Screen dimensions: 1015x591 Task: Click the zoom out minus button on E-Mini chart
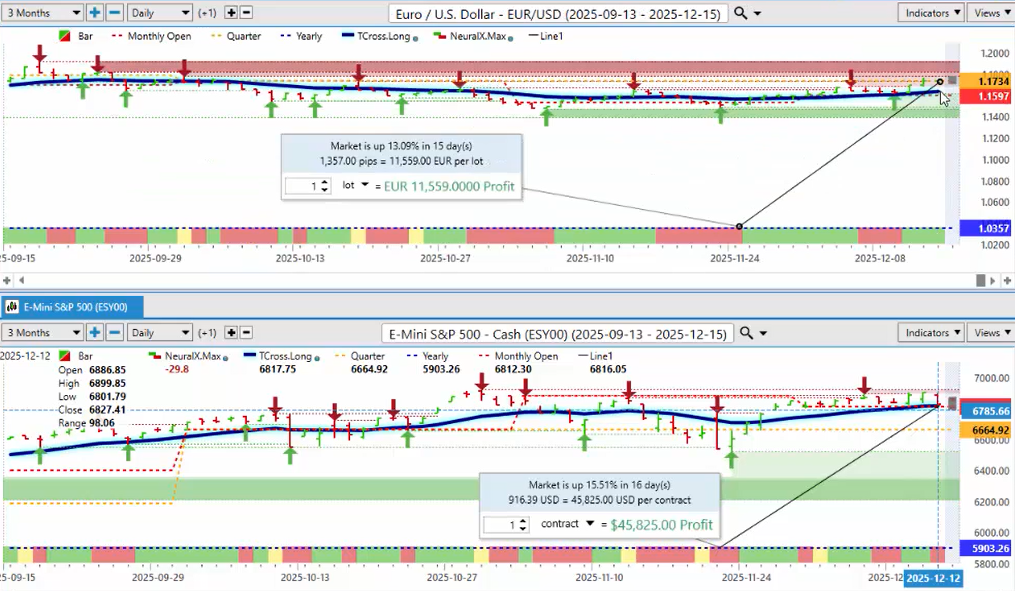coord(114,333)
